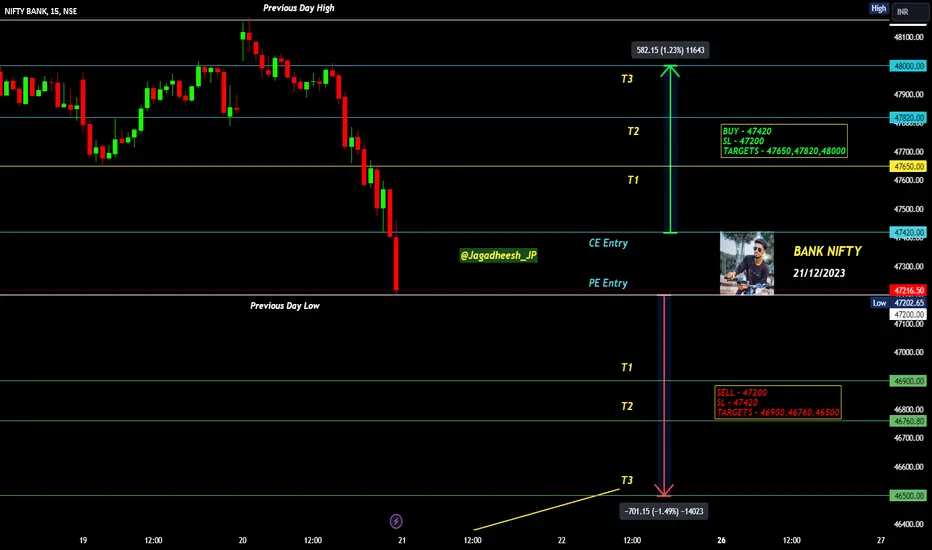The image size is (932, 550).
Task: Select the BUY - 47420 trade note box
Action: point(784,141)
